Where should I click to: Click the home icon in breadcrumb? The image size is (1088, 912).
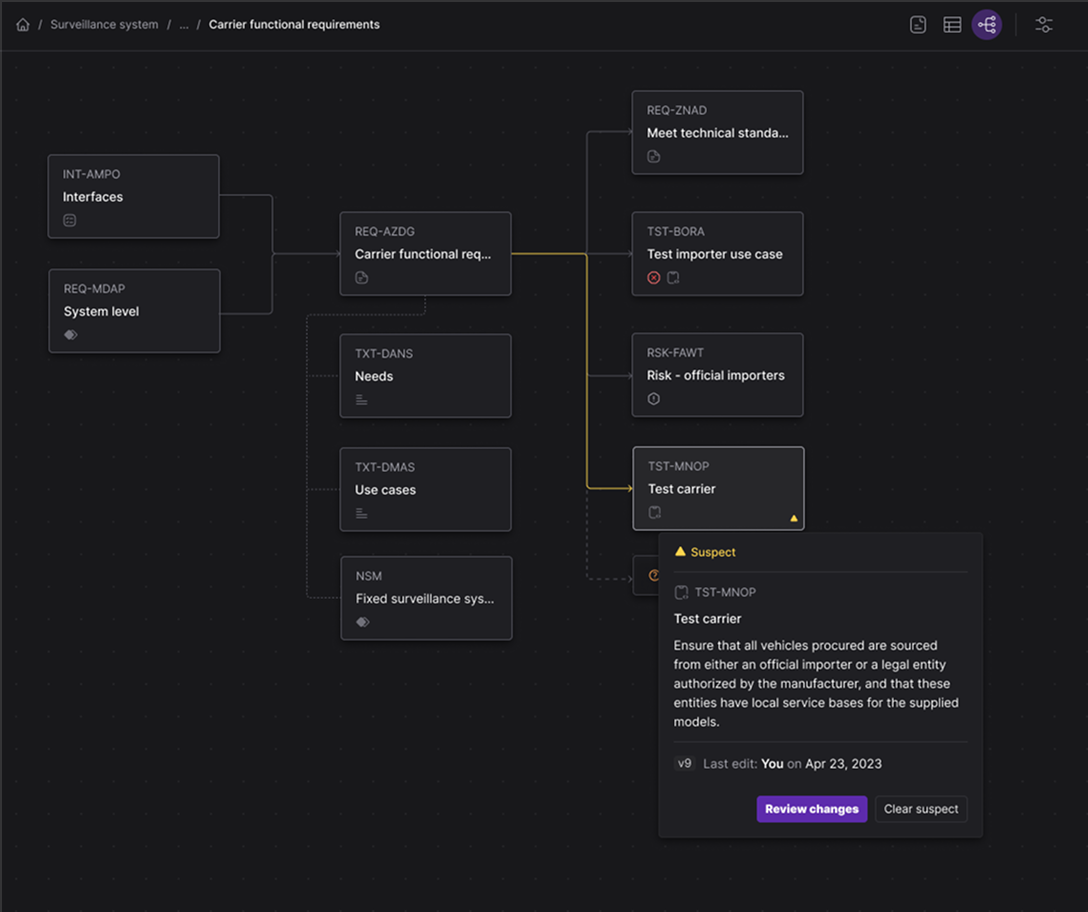coord(23,25)
